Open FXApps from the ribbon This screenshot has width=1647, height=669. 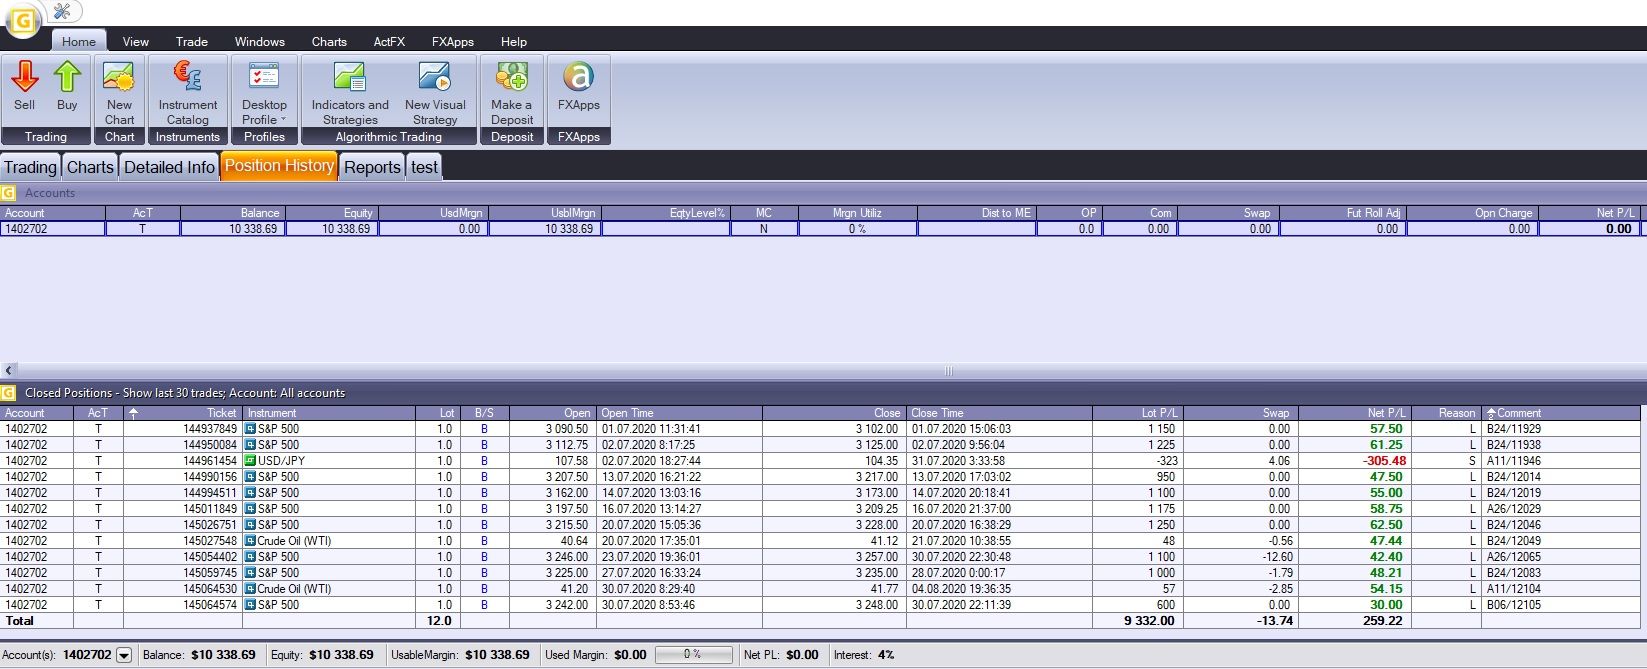click(579, 86)
